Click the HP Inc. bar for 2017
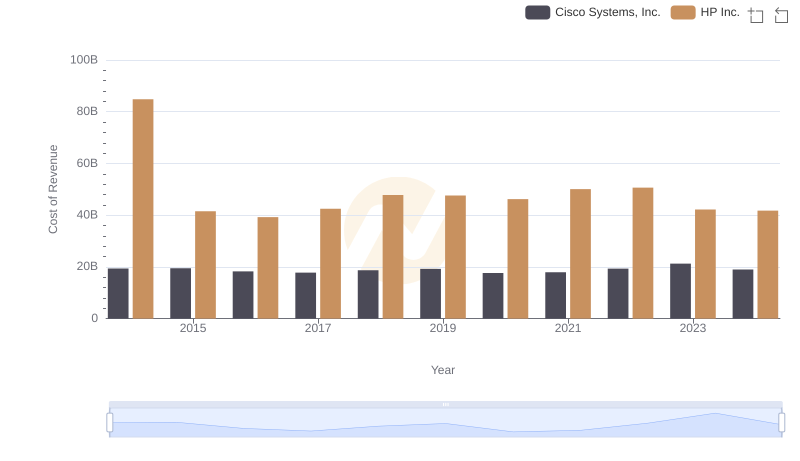The width and height of the screenshot is (800, 461). point(330,263)
